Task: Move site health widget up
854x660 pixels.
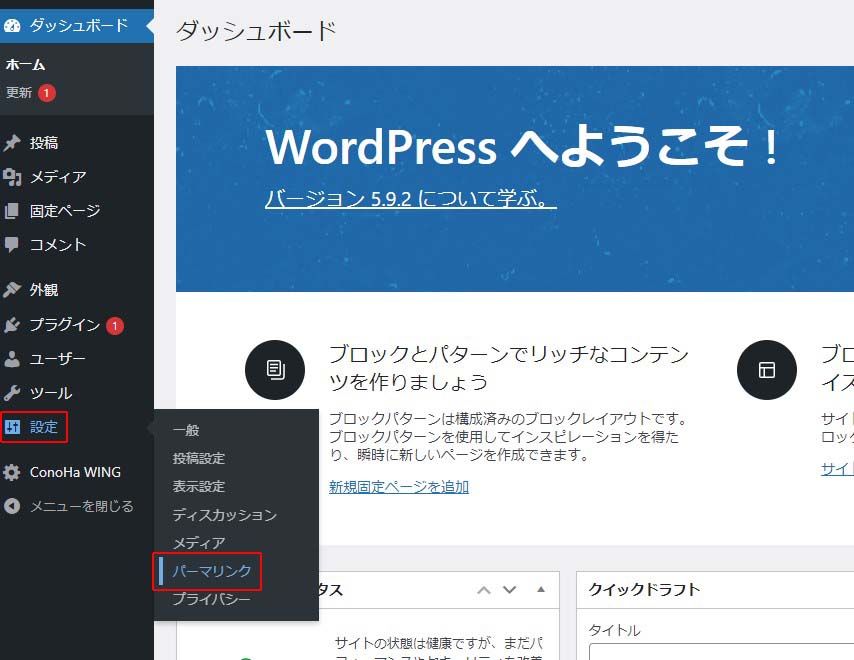Action: tap(484, 590)
